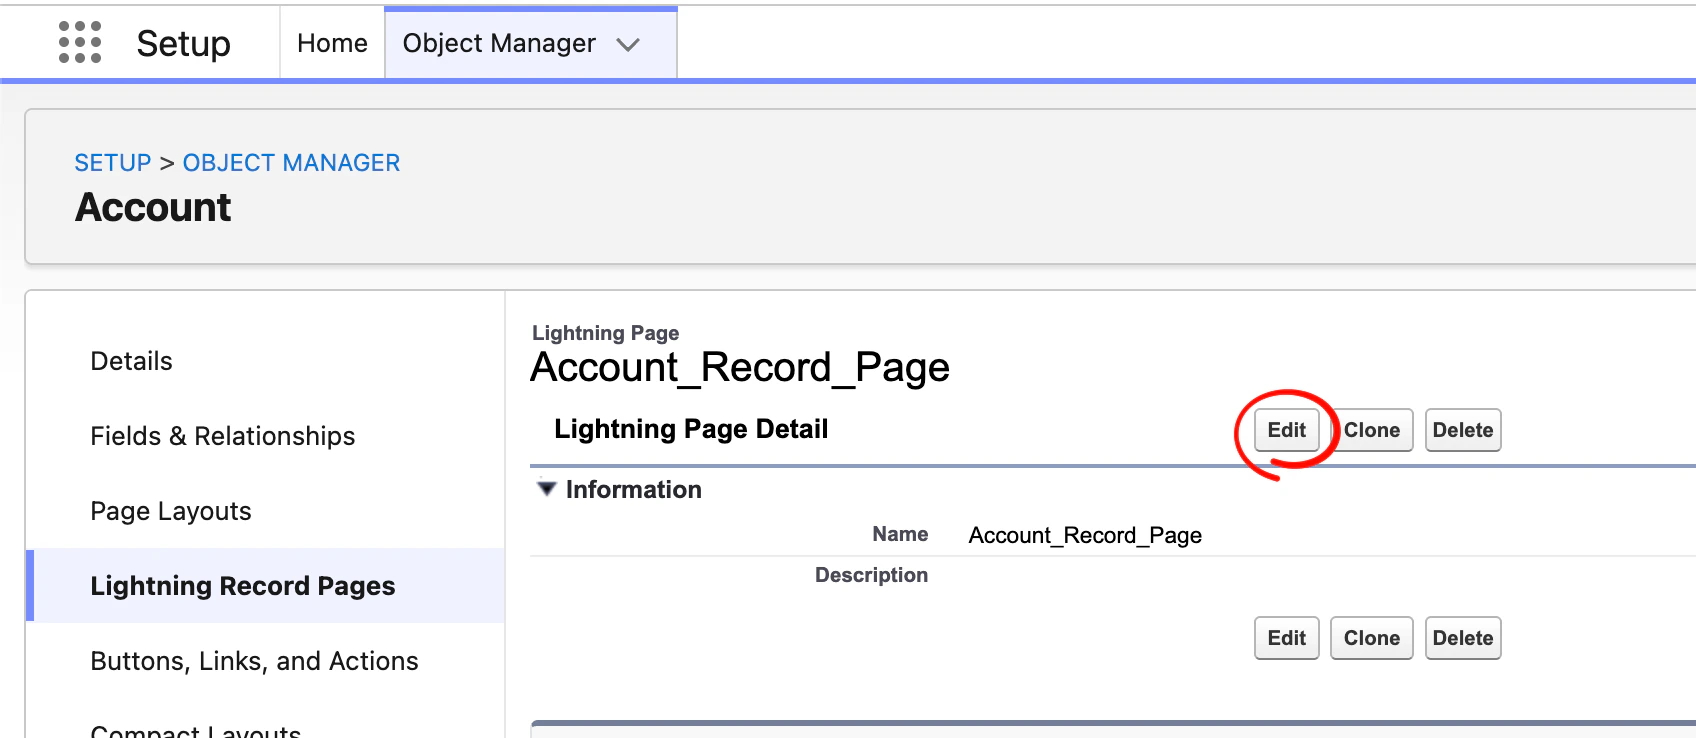This screenshot has width=1696, height=738.
Task: Follow the OBJECT MANAGER breadcrumb link
Action: click(291, 163)
